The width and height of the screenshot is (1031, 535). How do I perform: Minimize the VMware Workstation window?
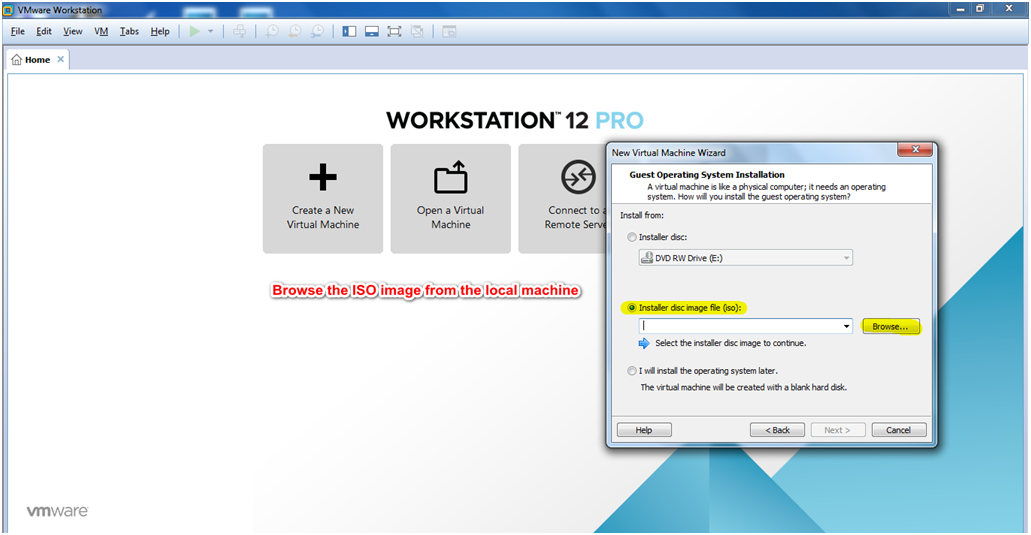pos(961,9)
